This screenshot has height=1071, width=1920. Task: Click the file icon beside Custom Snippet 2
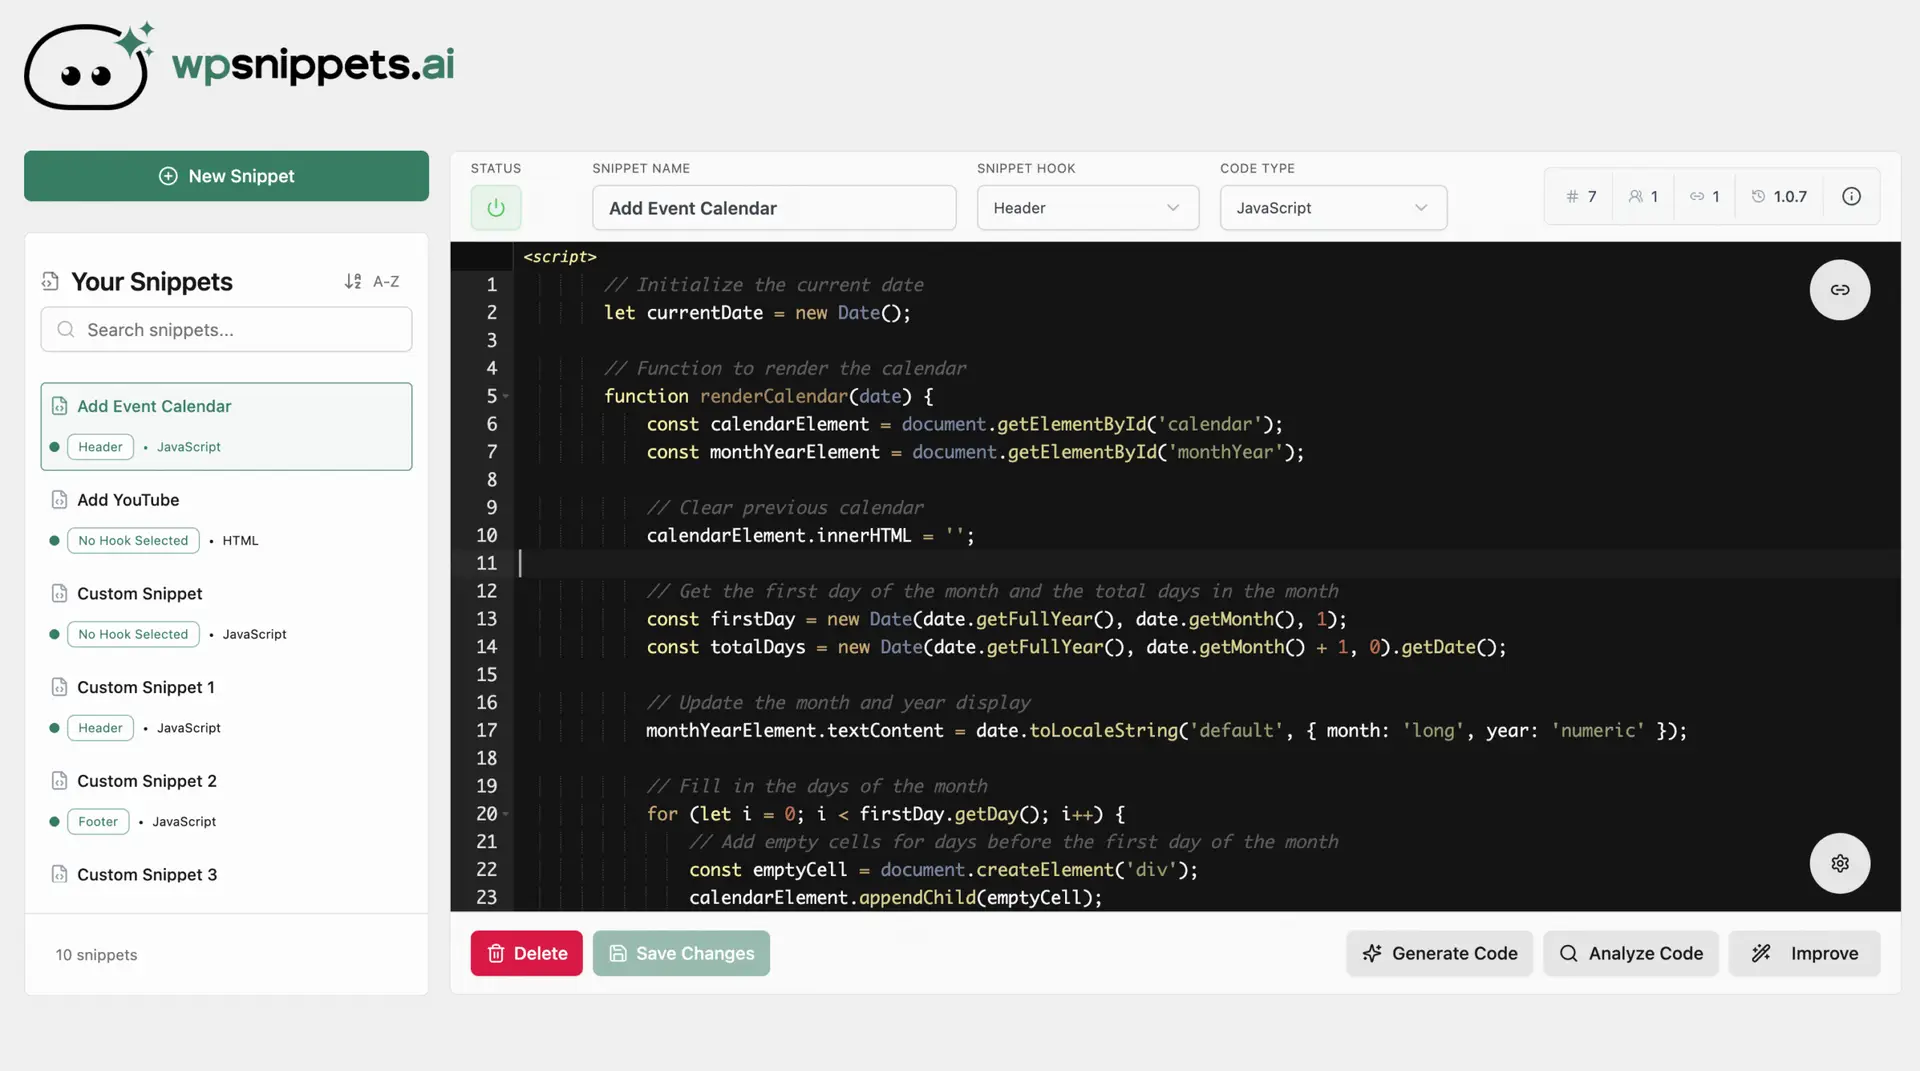click(59, 781)
